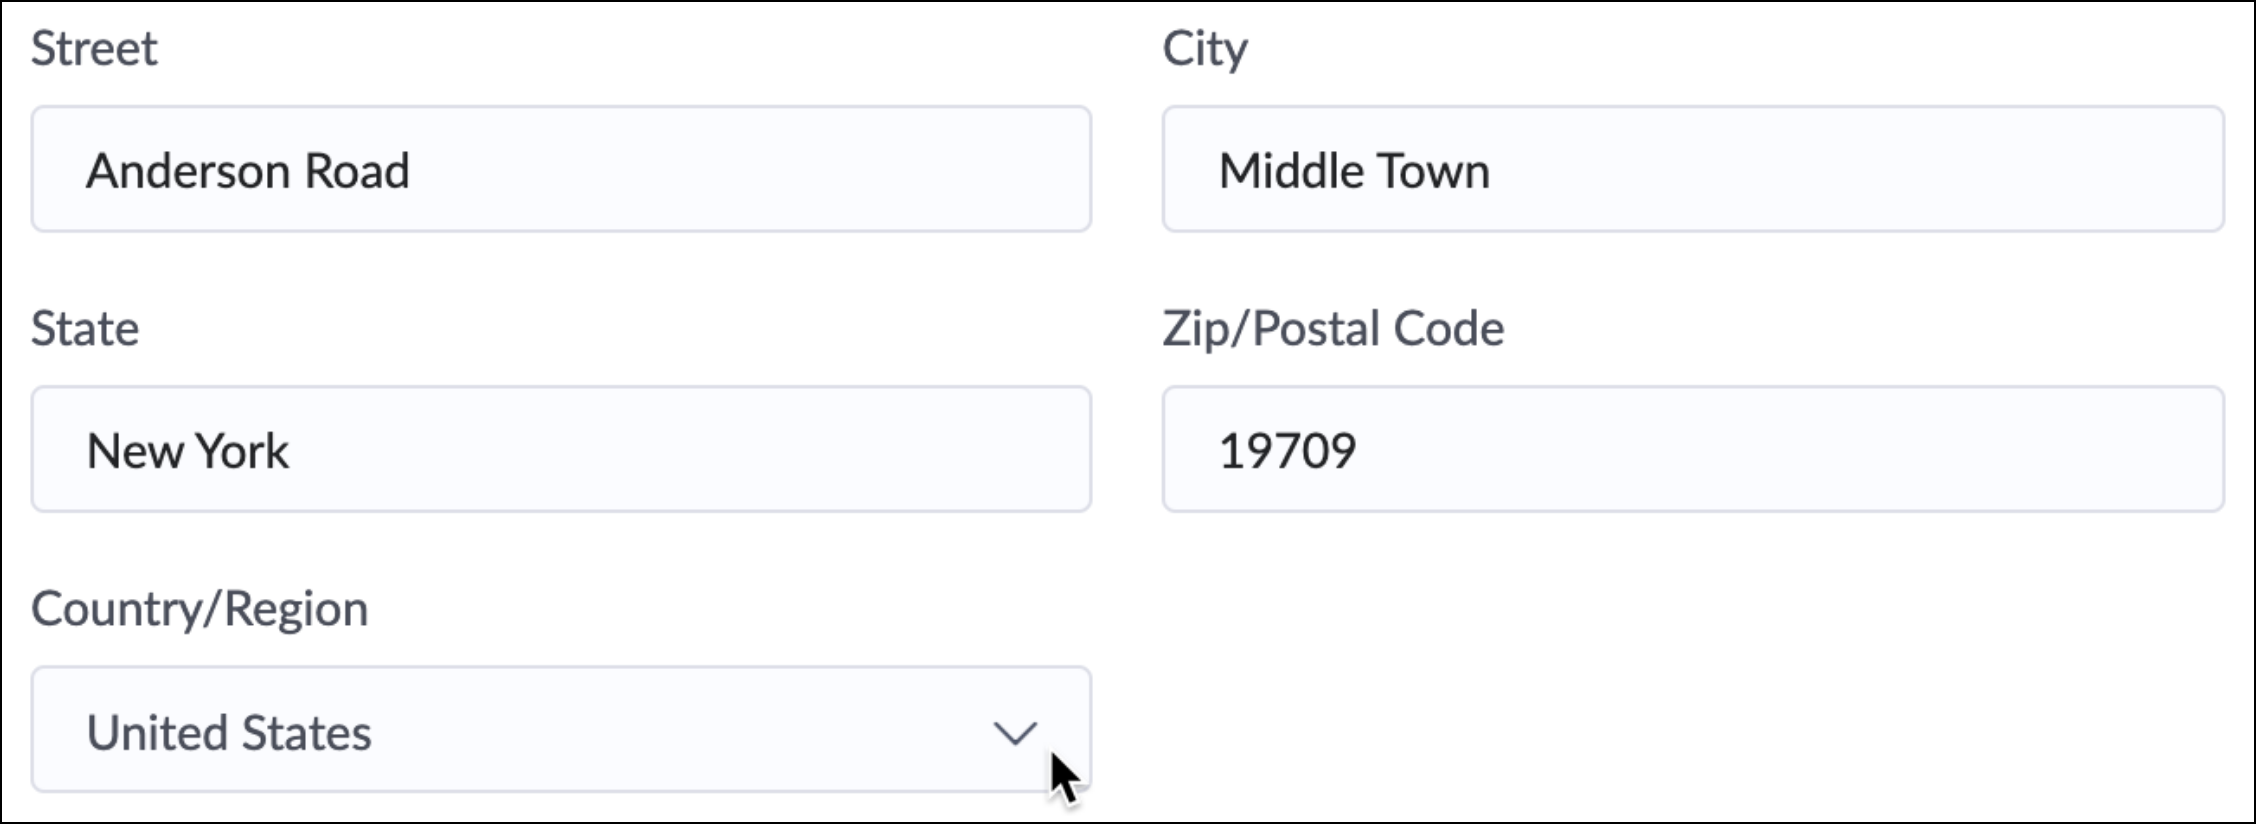Open the United States country dropdown
The width and height of the screenshot is (2256, 824).
[560, 730]
